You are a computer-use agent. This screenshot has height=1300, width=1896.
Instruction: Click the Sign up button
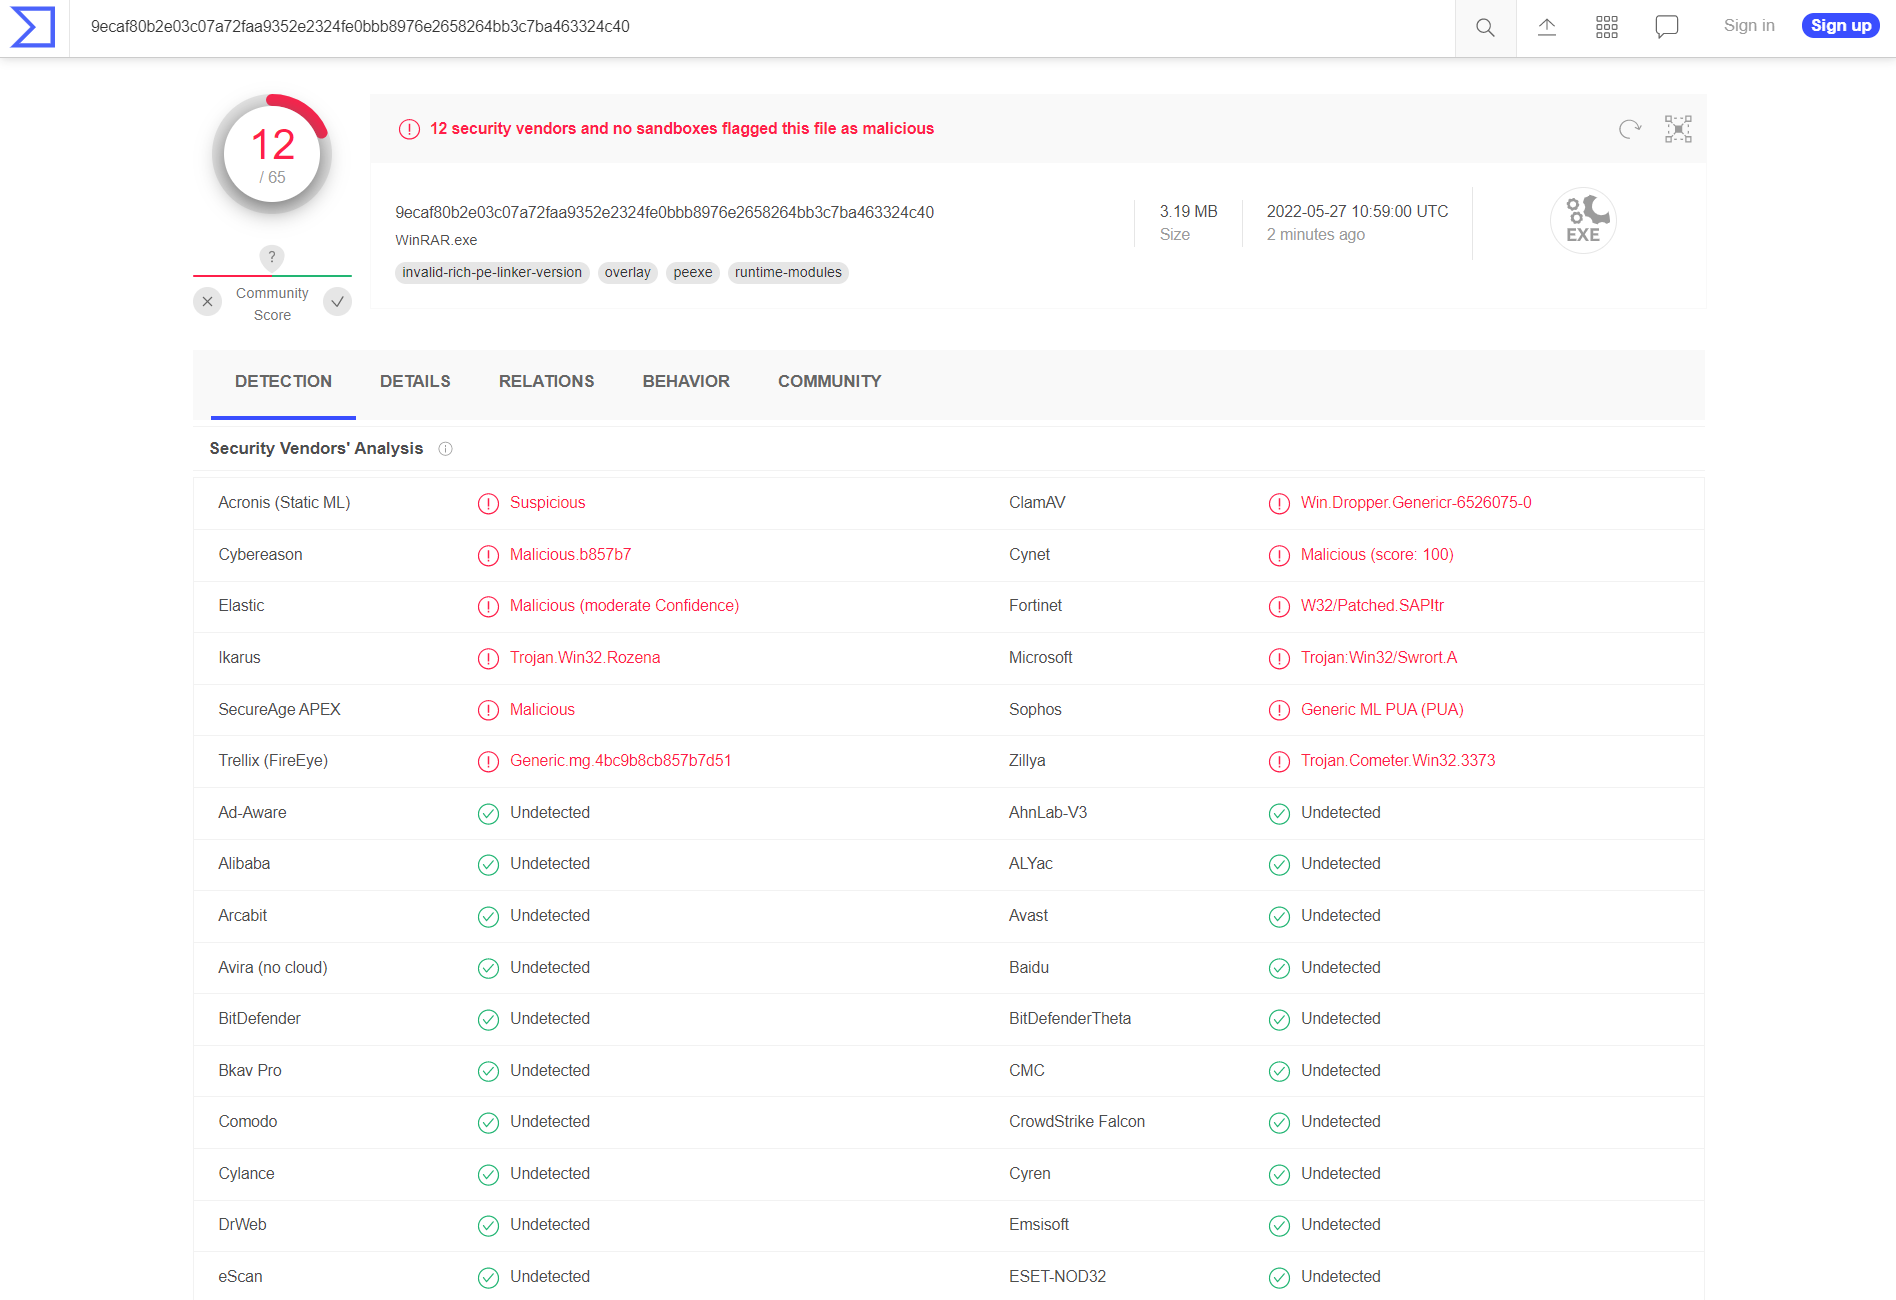pyautogui.click(x=1840, y=26)
